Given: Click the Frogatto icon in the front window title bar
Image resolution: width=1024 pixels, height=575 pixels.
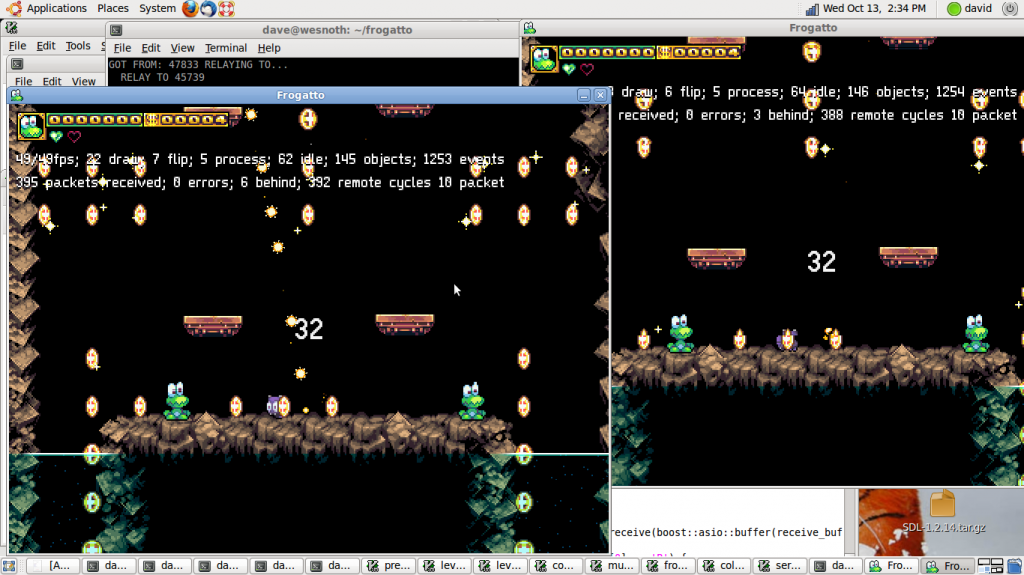Looking at the screenshot, I should coord(16,95).
